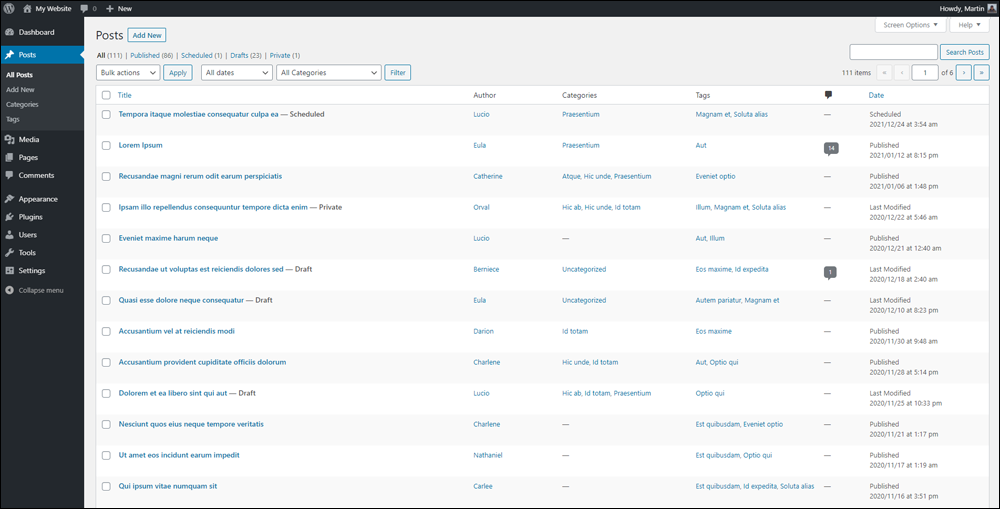Click the Users person icon
The image size is (1000, 509).
pos(10,235)
